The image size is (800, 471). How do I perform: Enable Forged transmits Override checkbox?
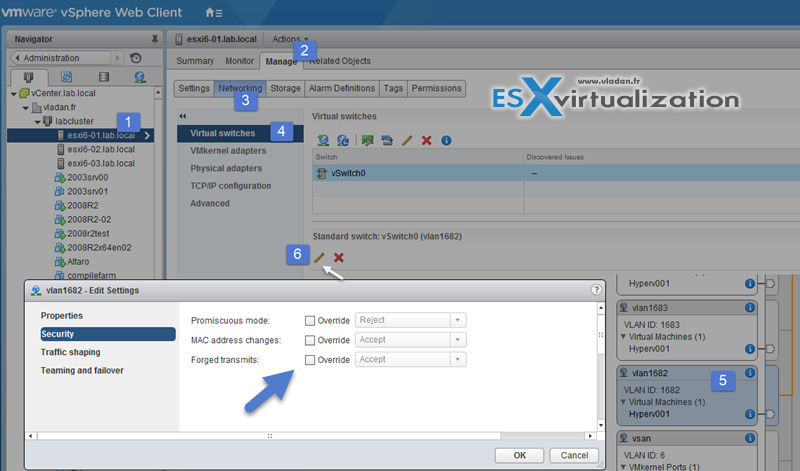pos(310,360)
